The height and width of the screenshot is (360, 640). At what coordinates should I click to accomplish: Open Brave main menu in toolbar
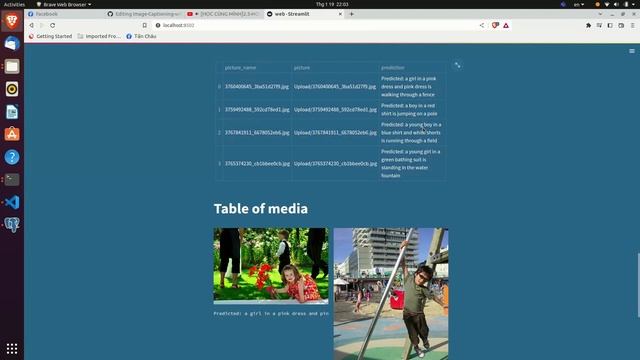point(632,25)
